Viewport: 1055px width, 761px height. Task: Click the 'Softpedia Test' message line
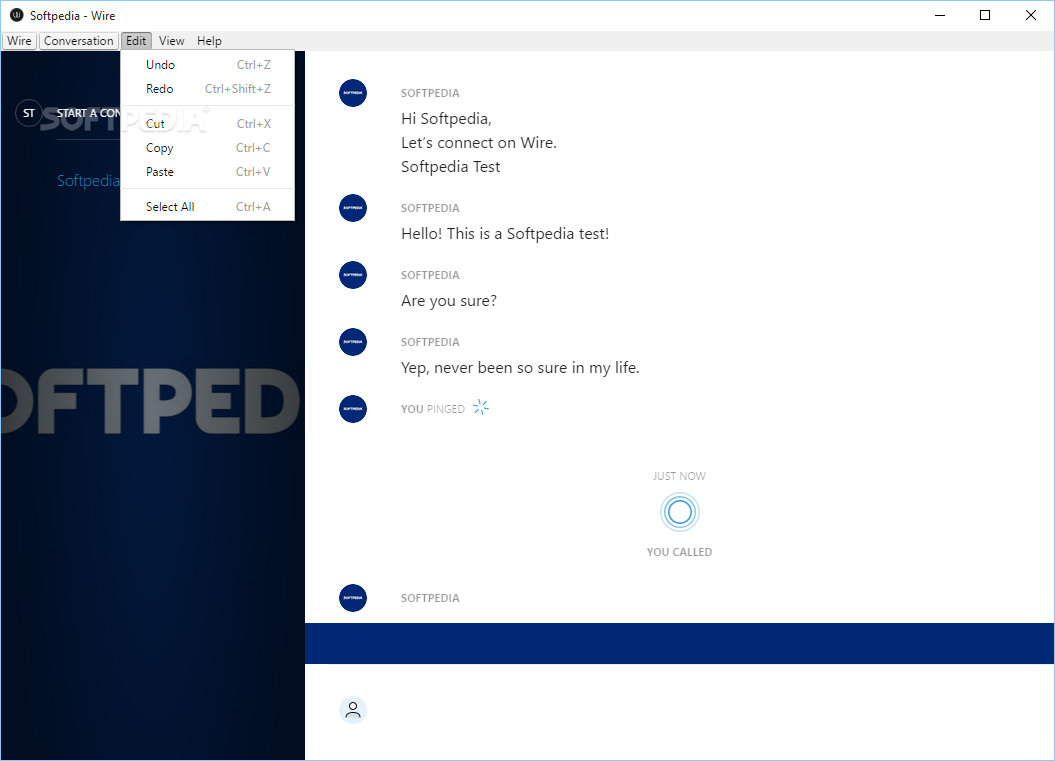(451, 167)
